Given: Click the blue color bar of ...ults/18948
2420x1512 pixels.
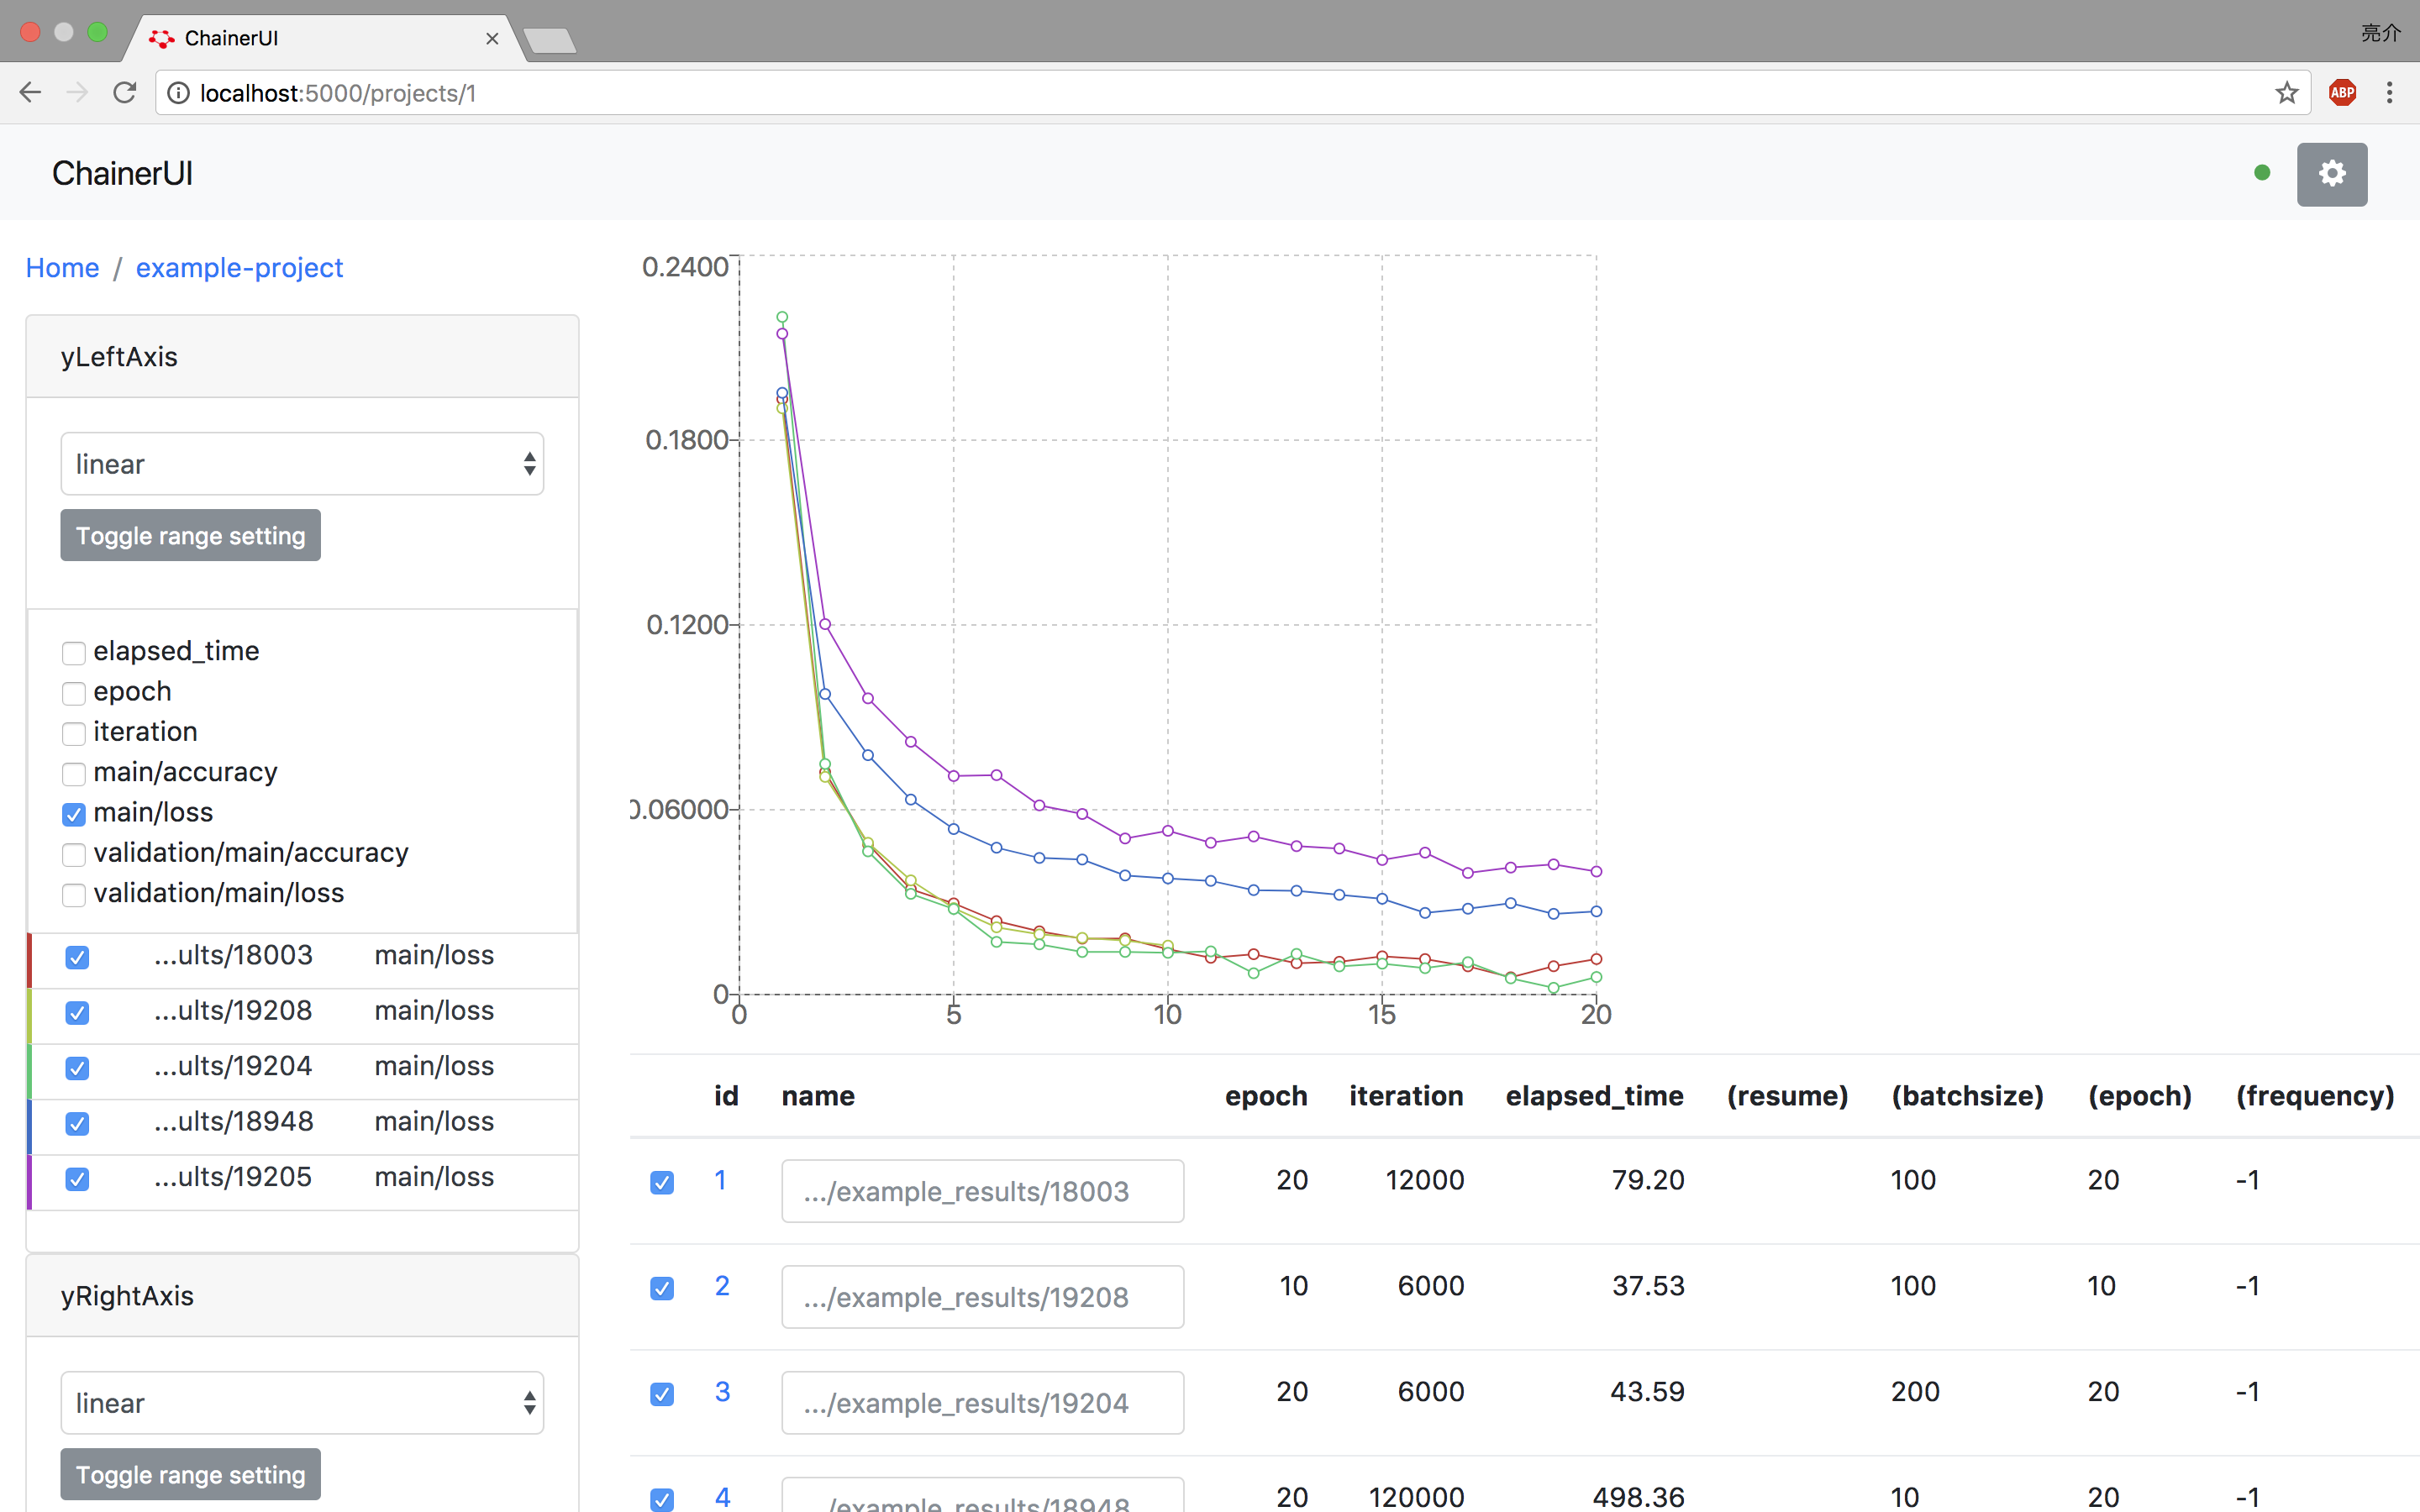Looking at the screenshot, I should click(29, 1127).
